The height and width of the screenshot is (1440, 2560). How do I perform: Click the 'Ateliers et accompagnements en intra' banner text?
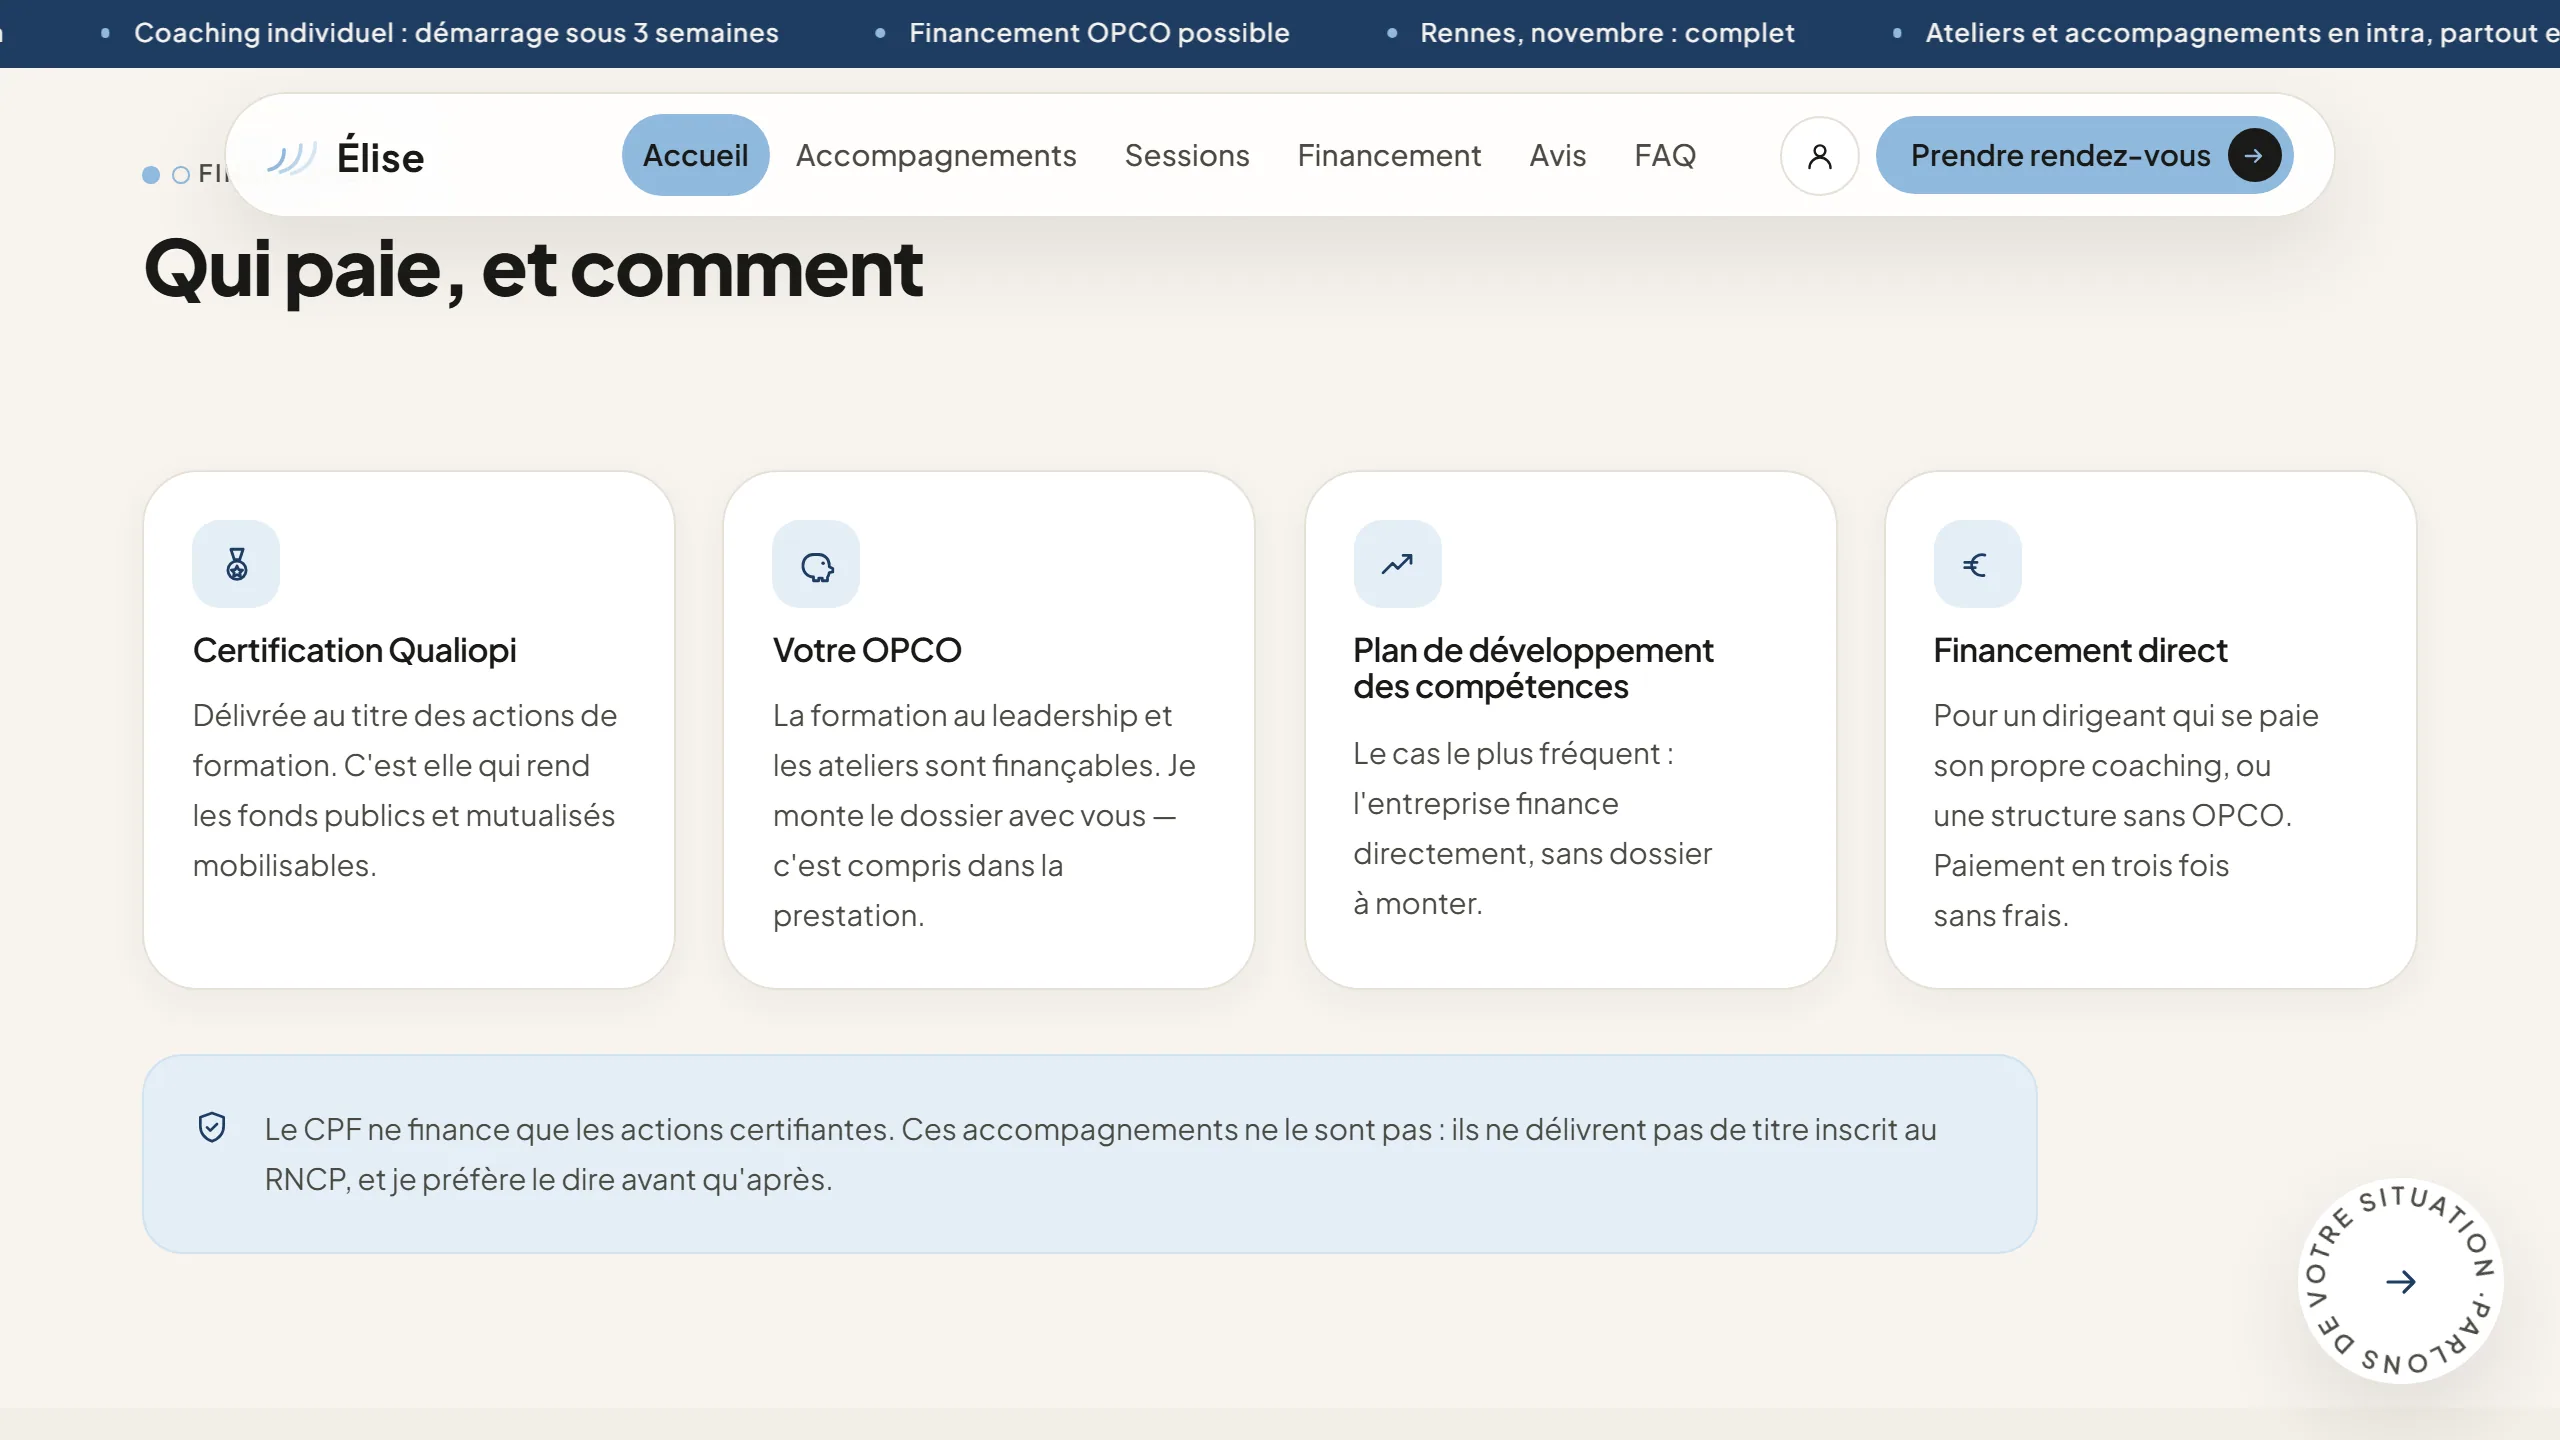(2242, 33)
